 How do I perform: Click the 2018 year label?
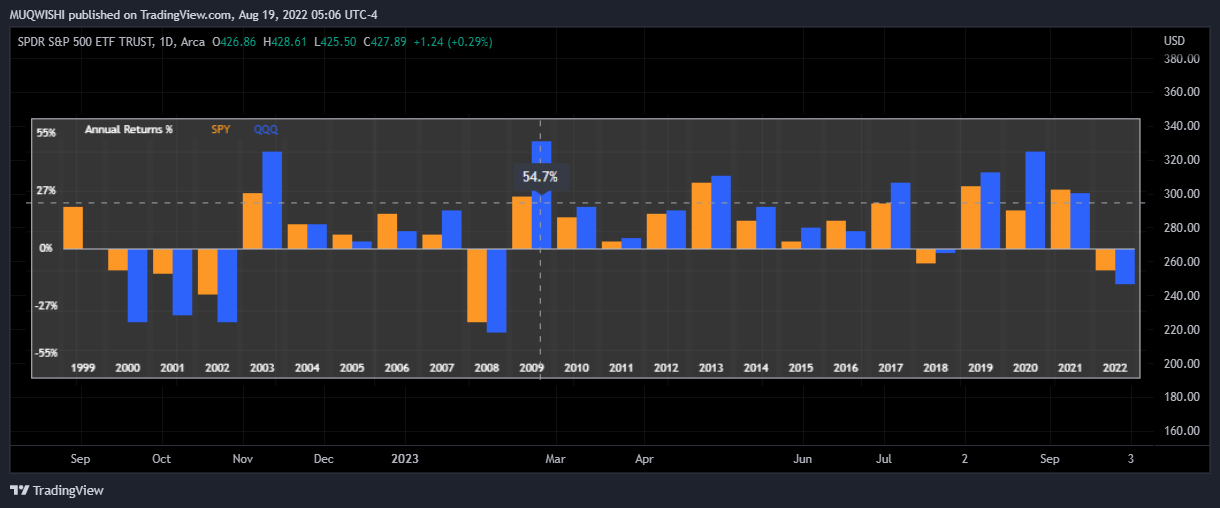point(936,368)
